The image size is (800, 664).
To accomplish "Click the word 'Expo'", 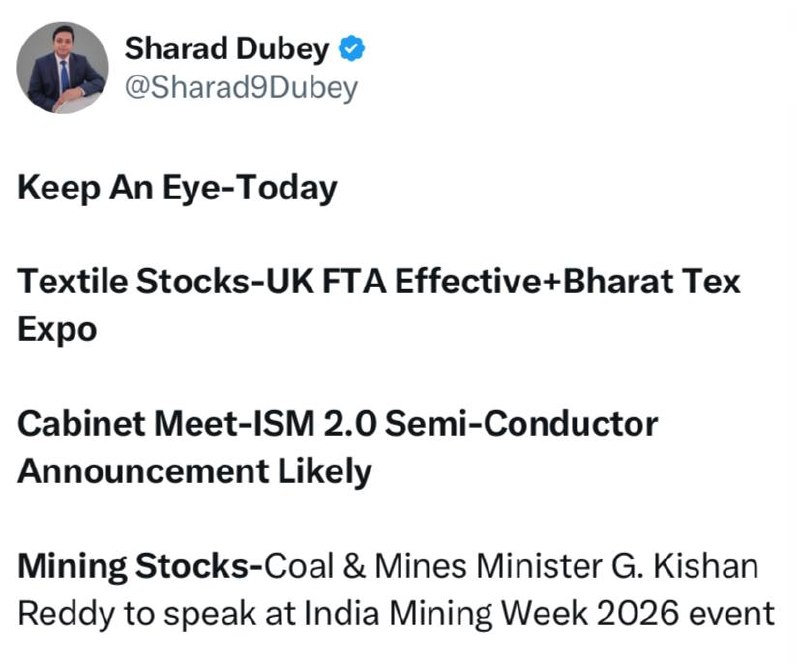I will [57, 330].
